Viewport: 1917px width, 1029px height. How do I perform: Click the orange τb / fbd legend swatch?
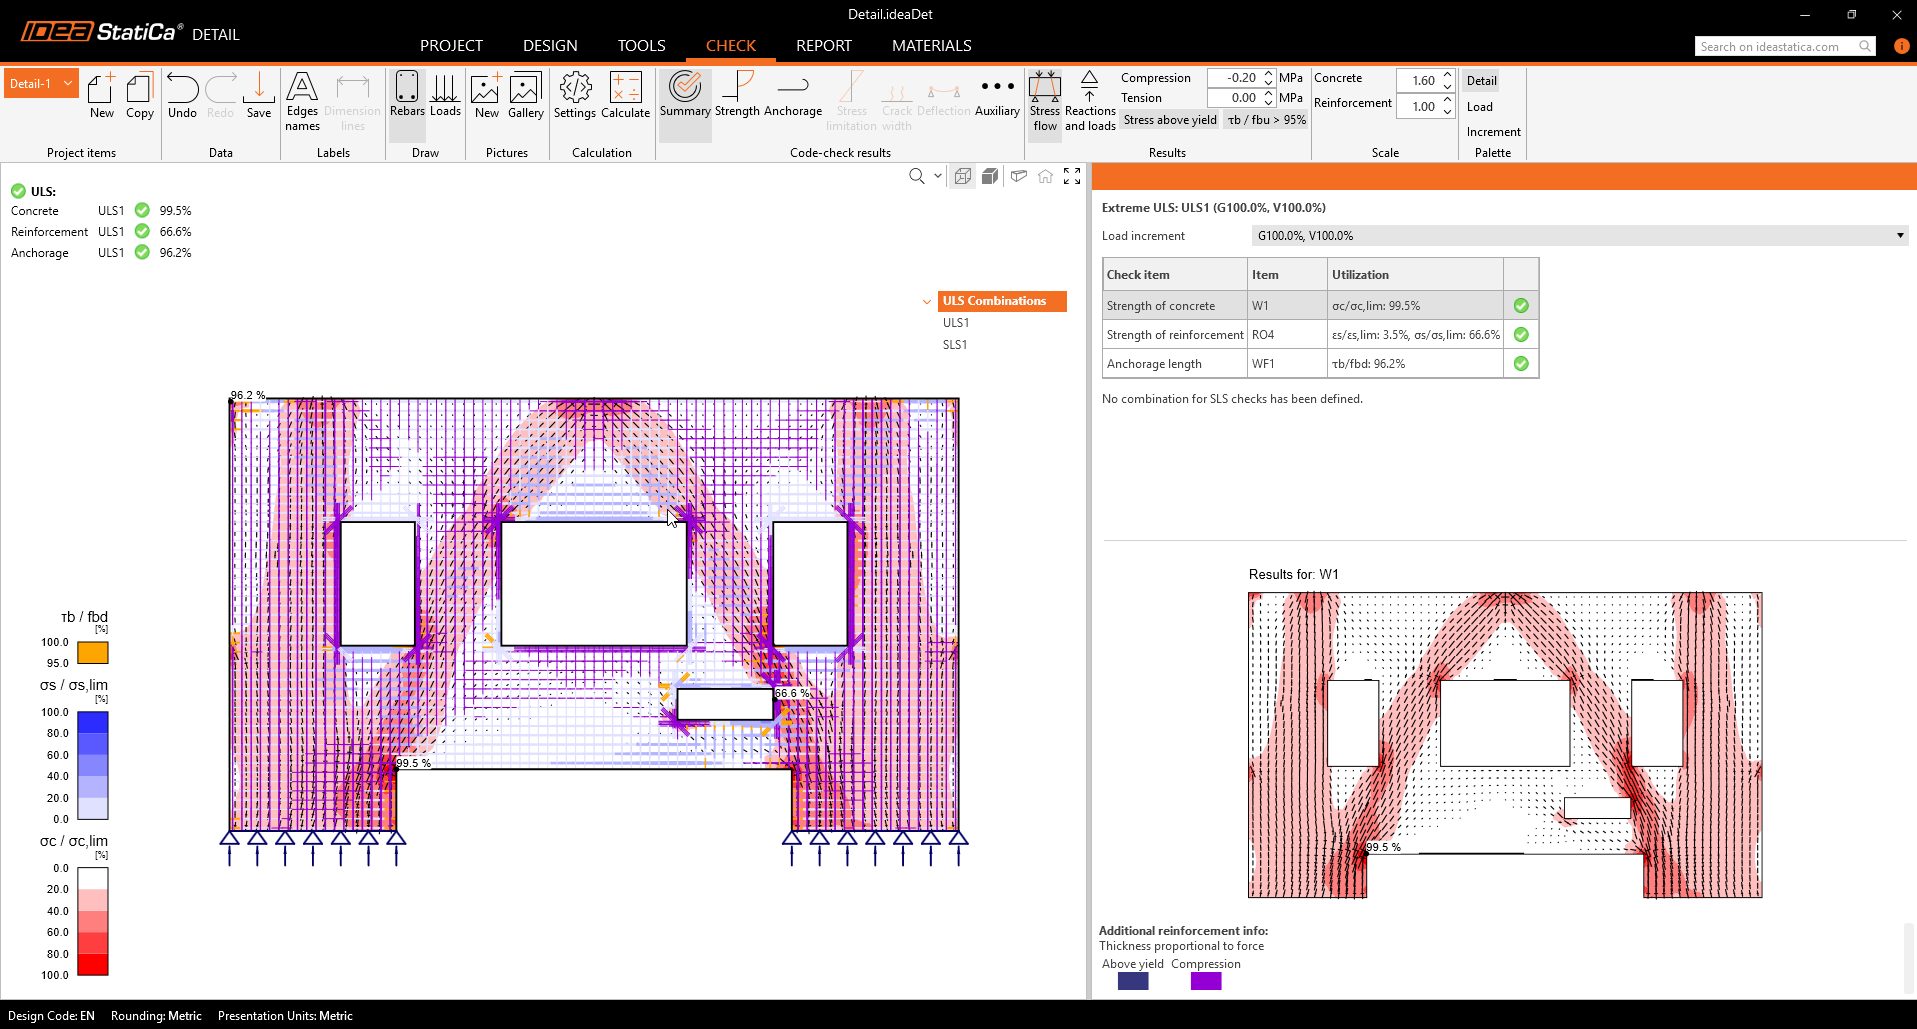[x=93, y=653]
